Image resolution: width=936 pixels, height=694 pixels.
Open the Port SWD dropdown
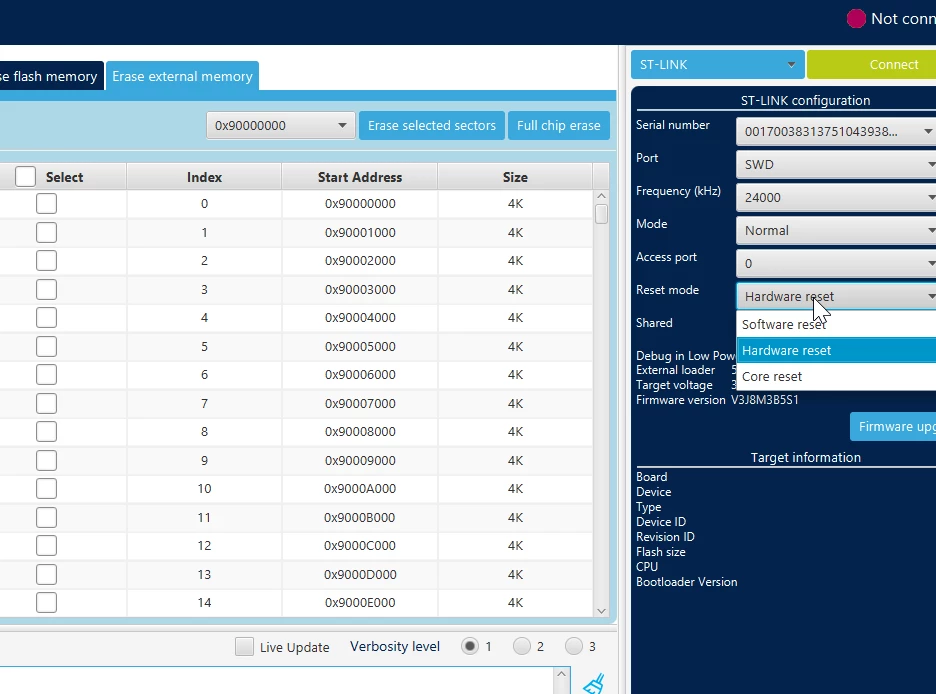pyautogui.click(x=836, y=165)
